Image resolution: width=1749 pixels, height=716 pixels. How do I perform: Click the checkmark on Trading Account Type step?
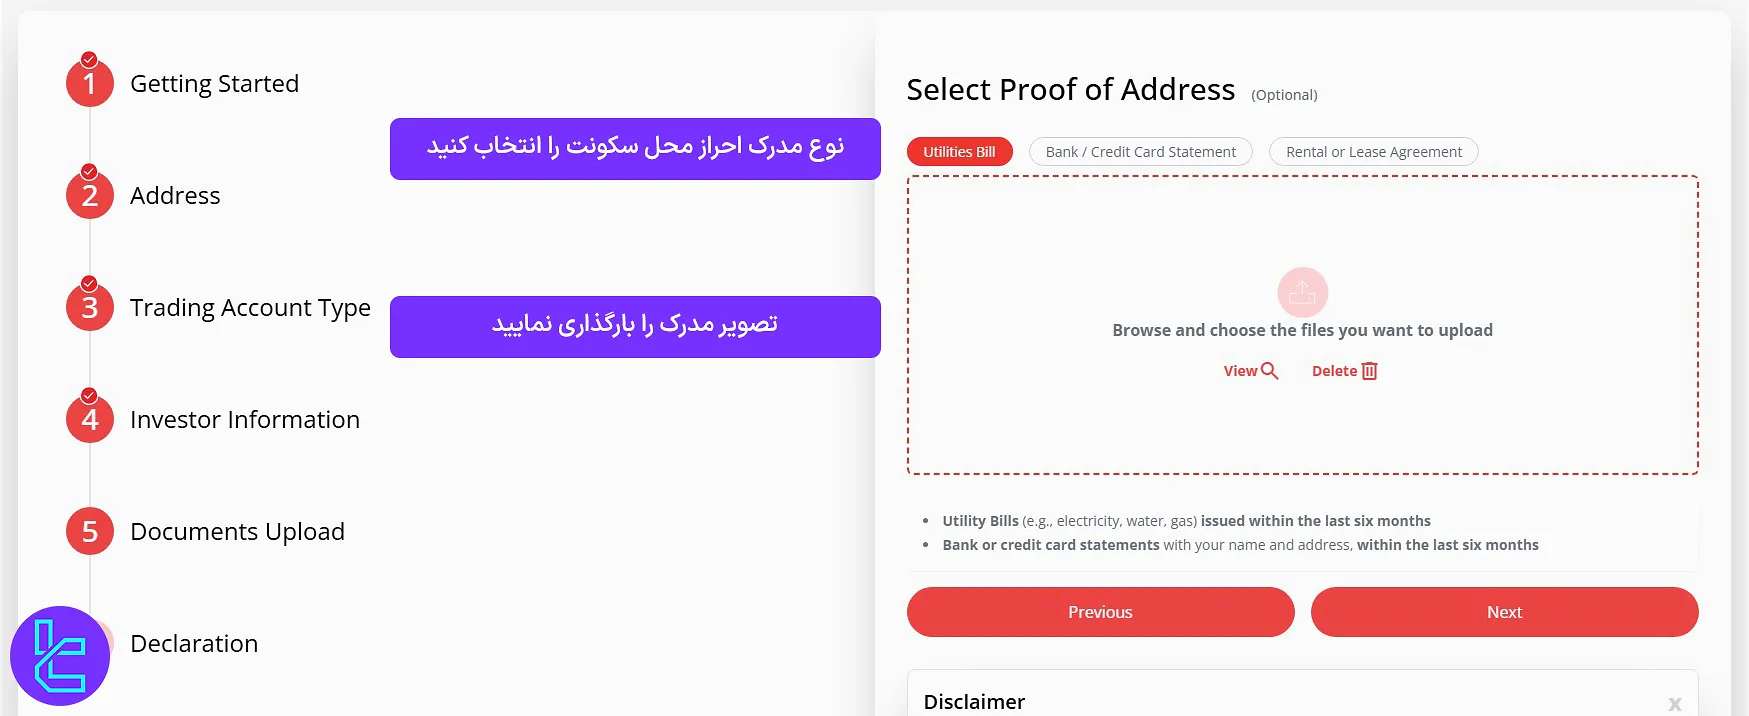[89, 281]
